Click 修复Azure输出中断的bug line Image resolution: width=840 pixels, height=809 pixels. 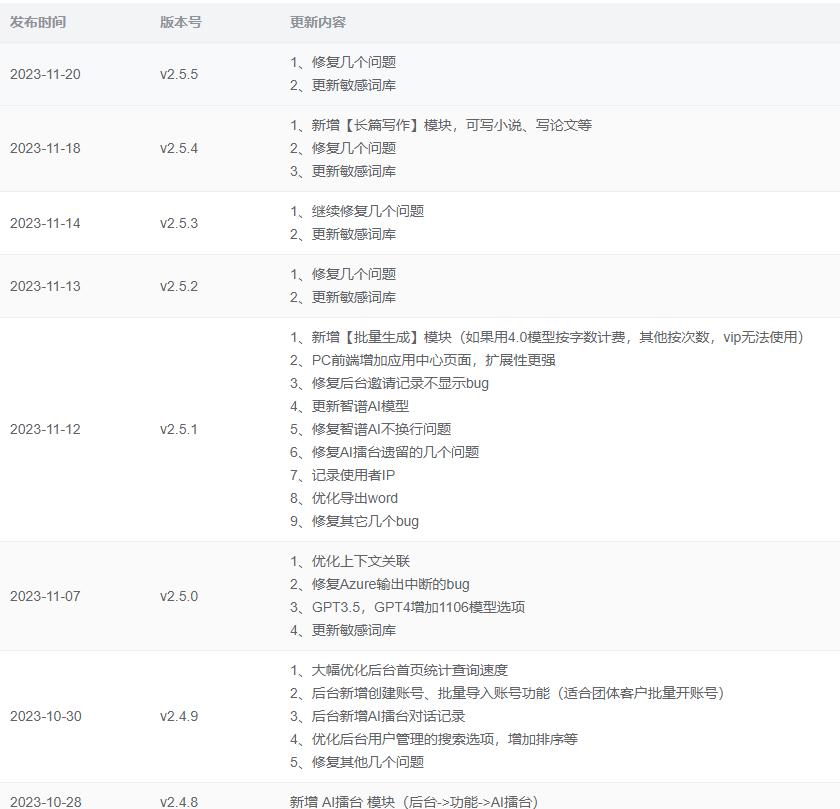(380, 584)
